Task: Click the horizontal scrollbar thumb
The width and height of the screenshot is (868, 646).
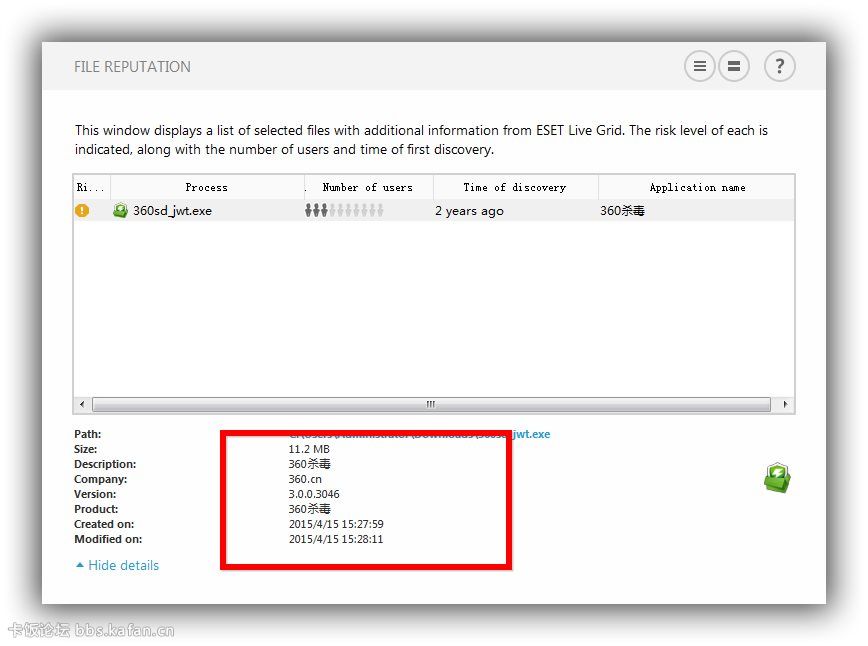Action: 431,405
